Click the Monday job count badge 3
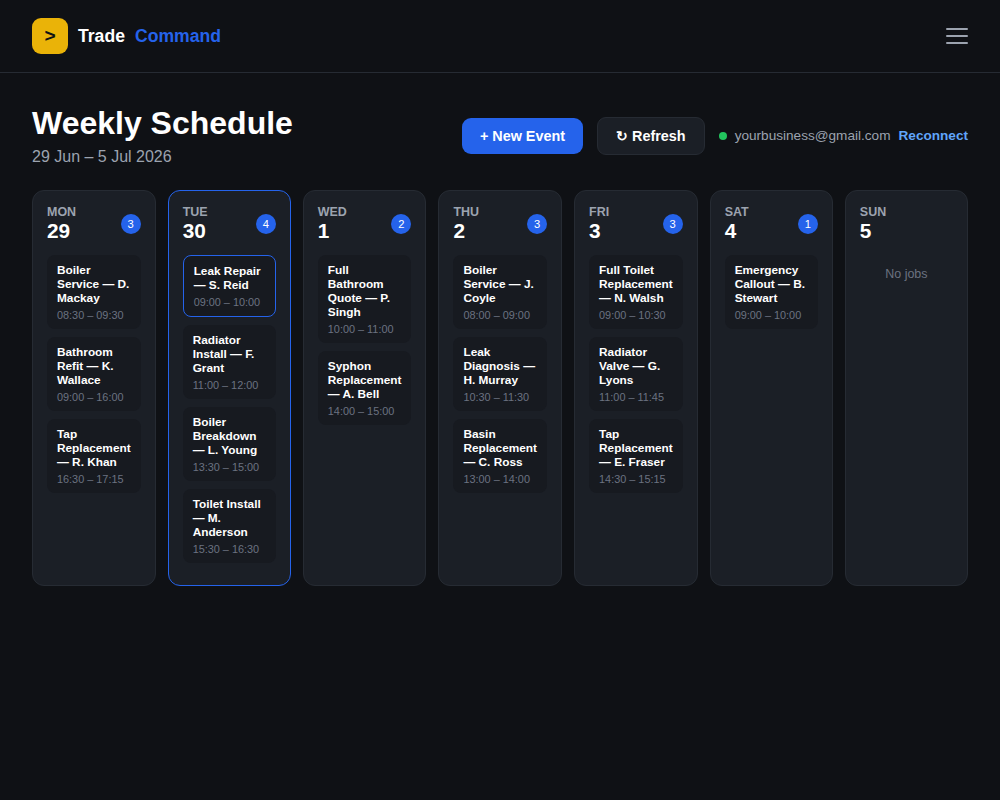Image resolution: width=1000 pixels, height=800 pixels. click(x=131, y=224)
